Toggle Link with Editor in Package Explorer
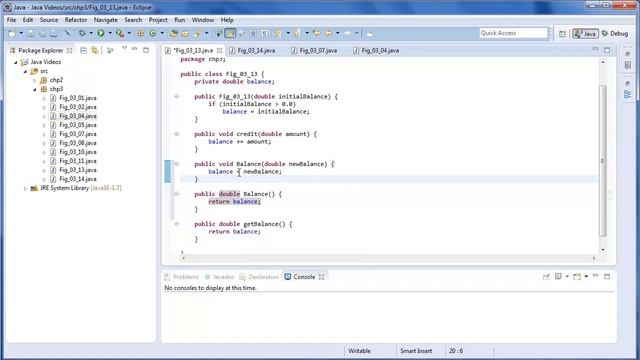 (x=95, y=50)
